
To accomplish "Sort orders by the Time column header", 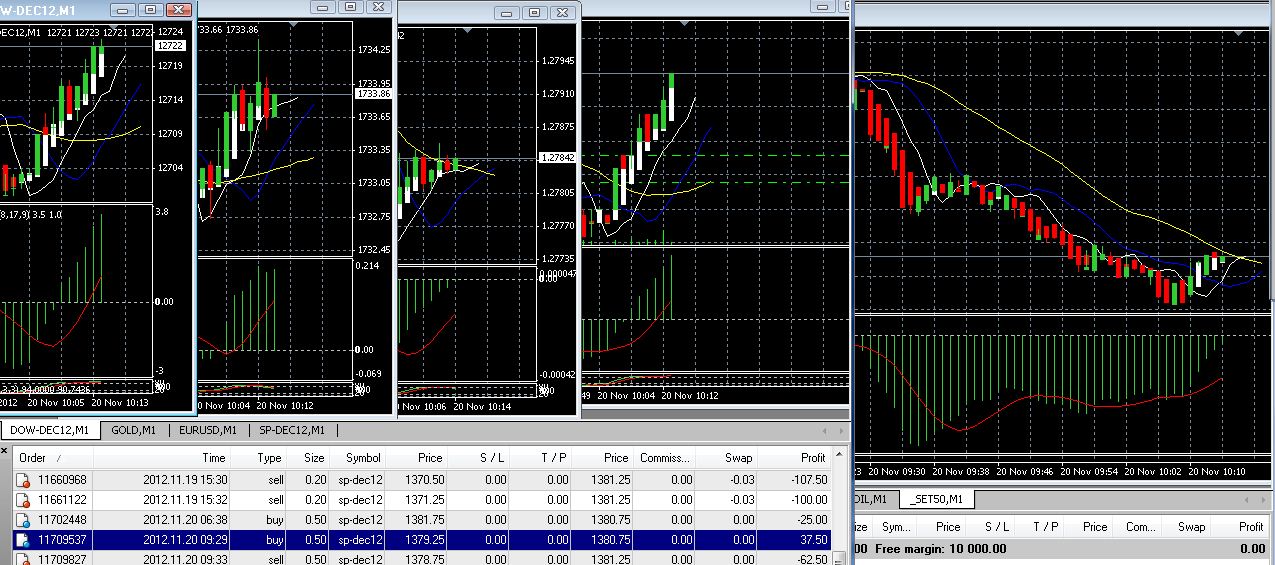I will (162, 457).
